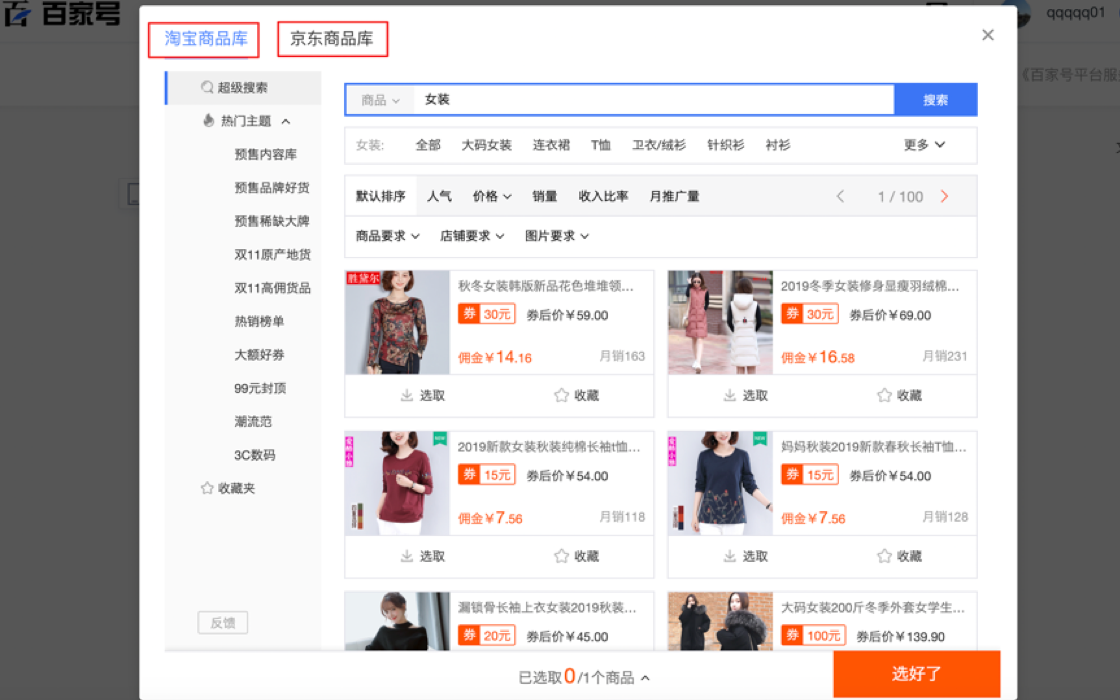Open 商品要求 filter dropdown
Screen dimensions: 1120x700
coord(388,236)
